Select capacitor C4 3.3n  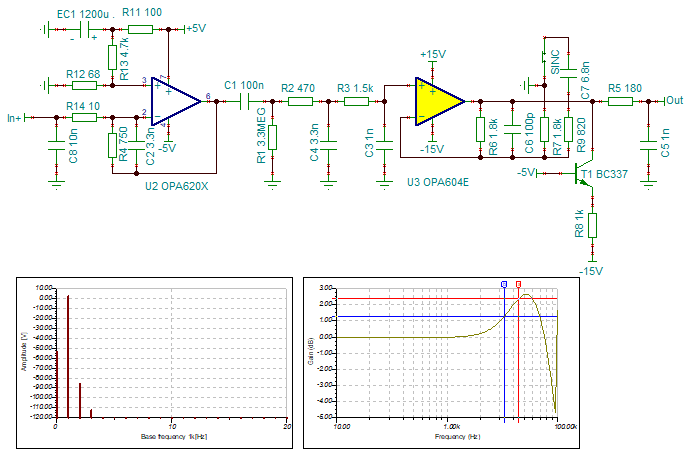[x=328, y=145]
